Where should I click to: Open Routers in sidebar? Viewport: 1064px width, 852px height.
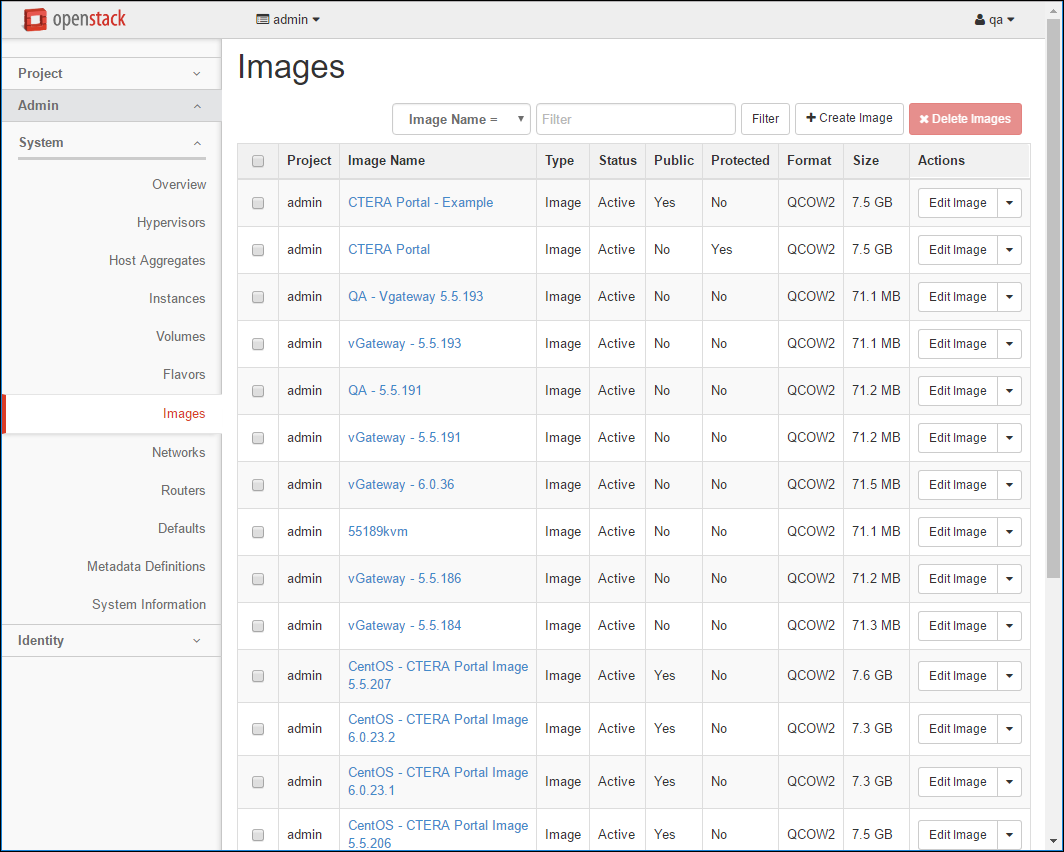coord(183,490)
